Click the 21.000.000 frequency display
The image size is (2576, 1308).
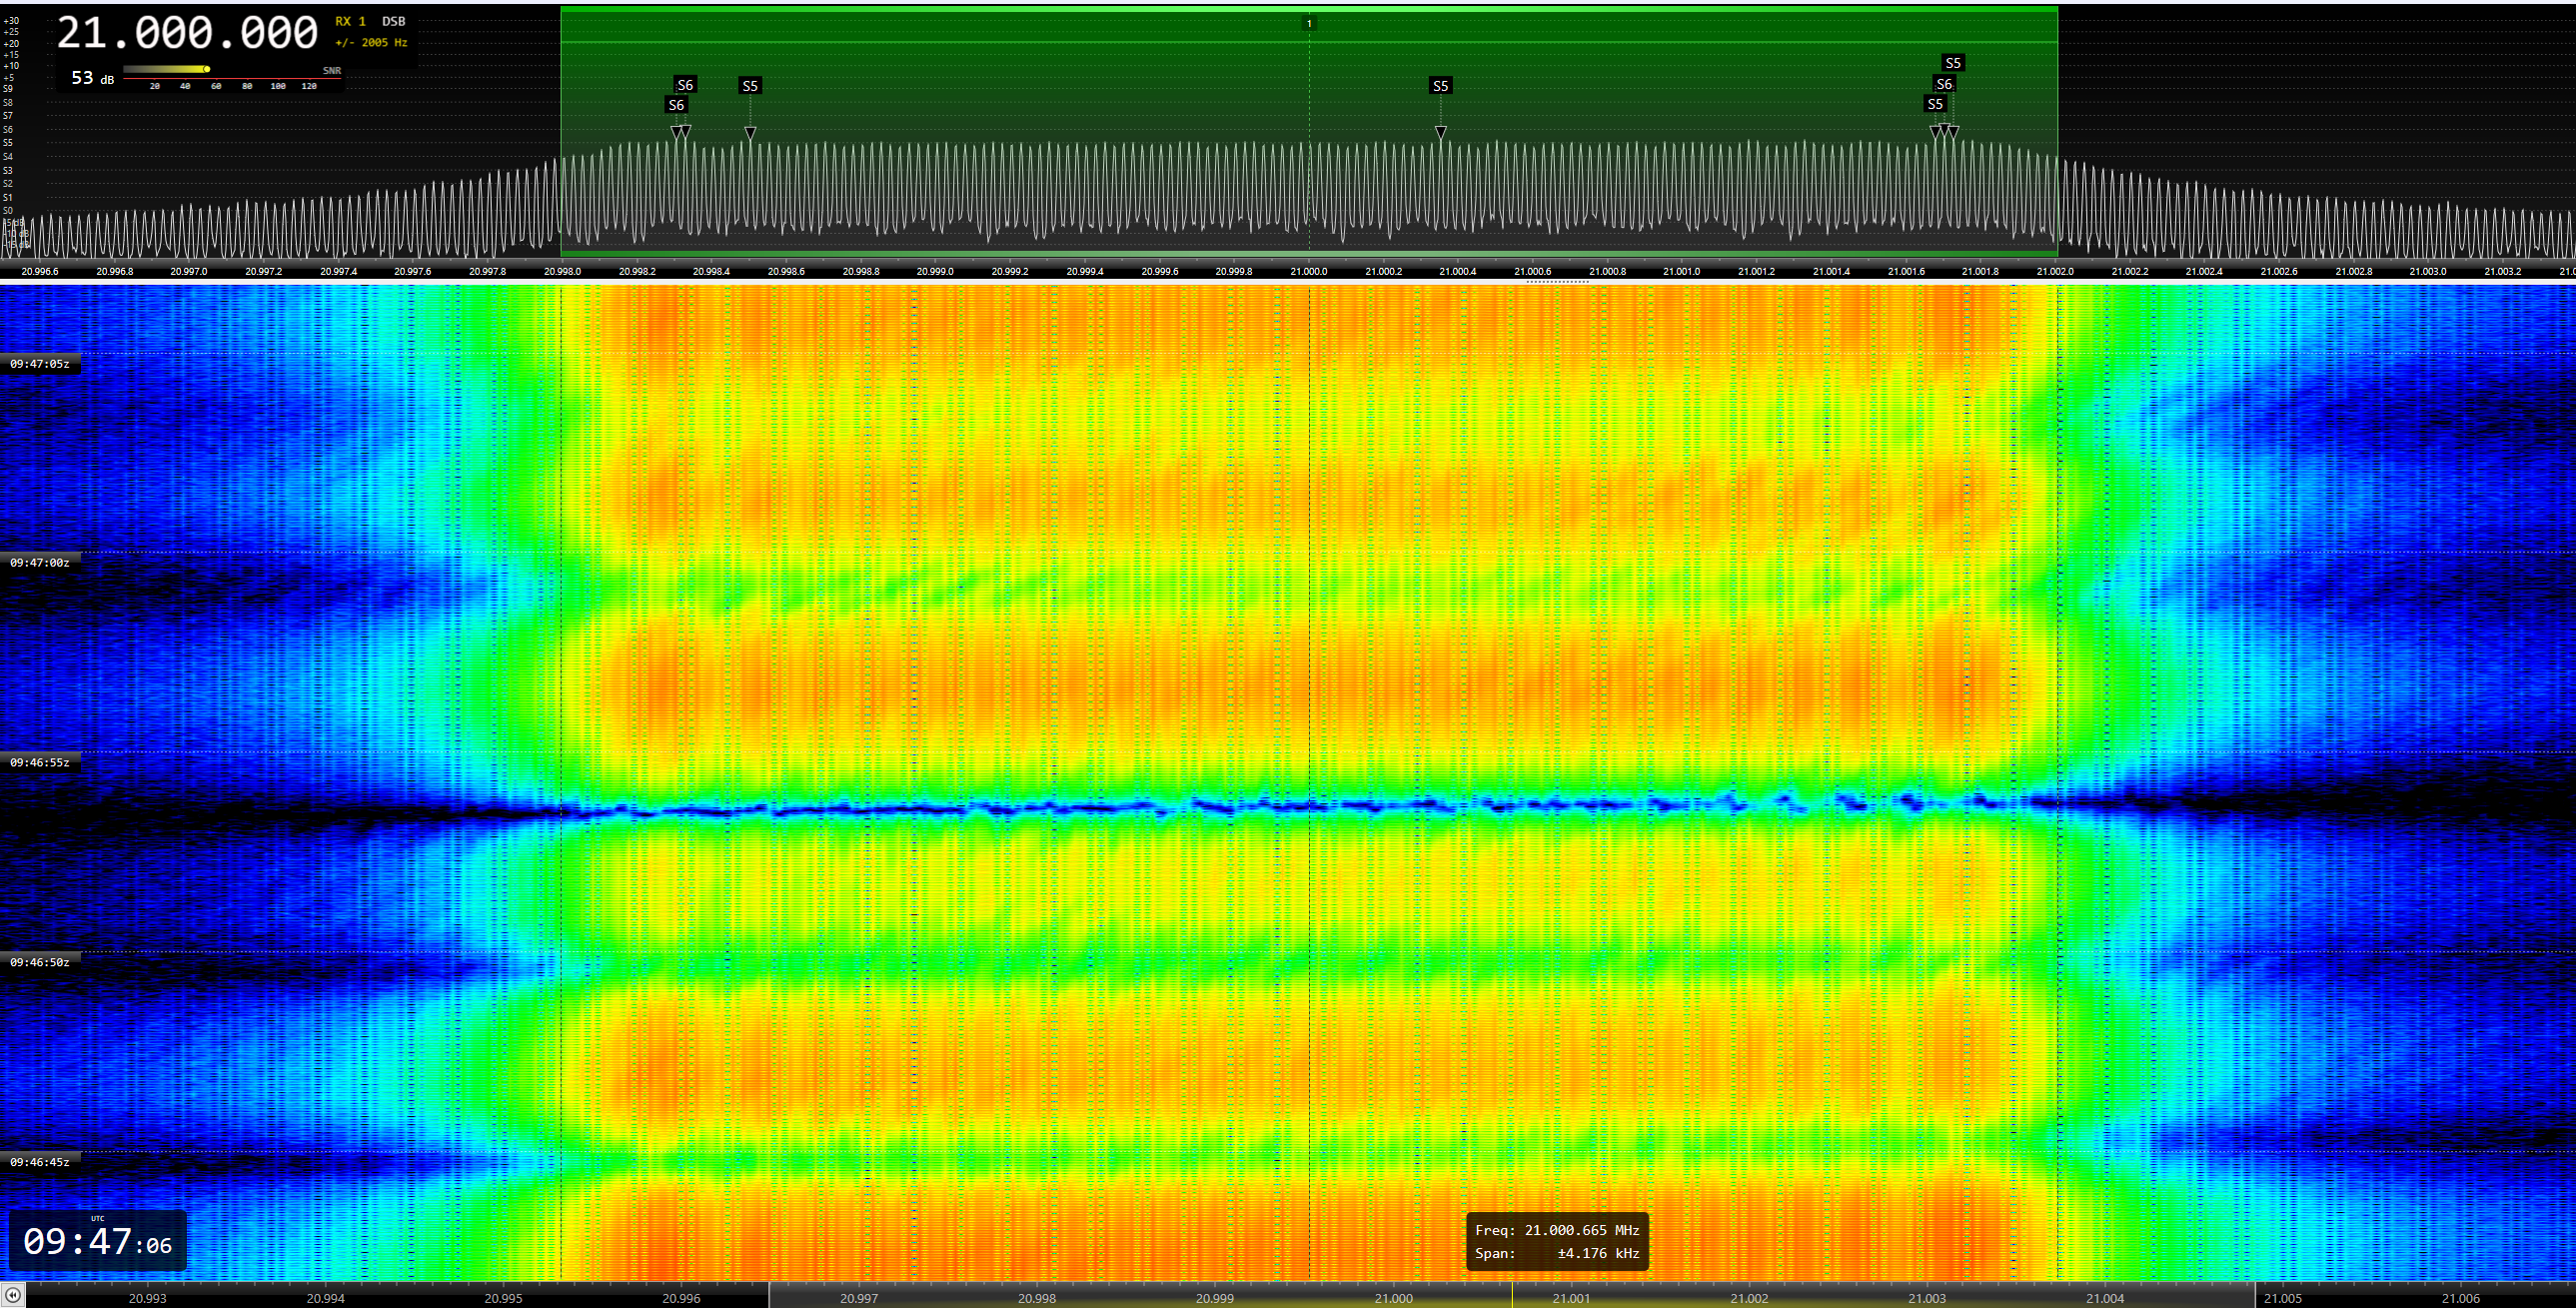(187, 34)
